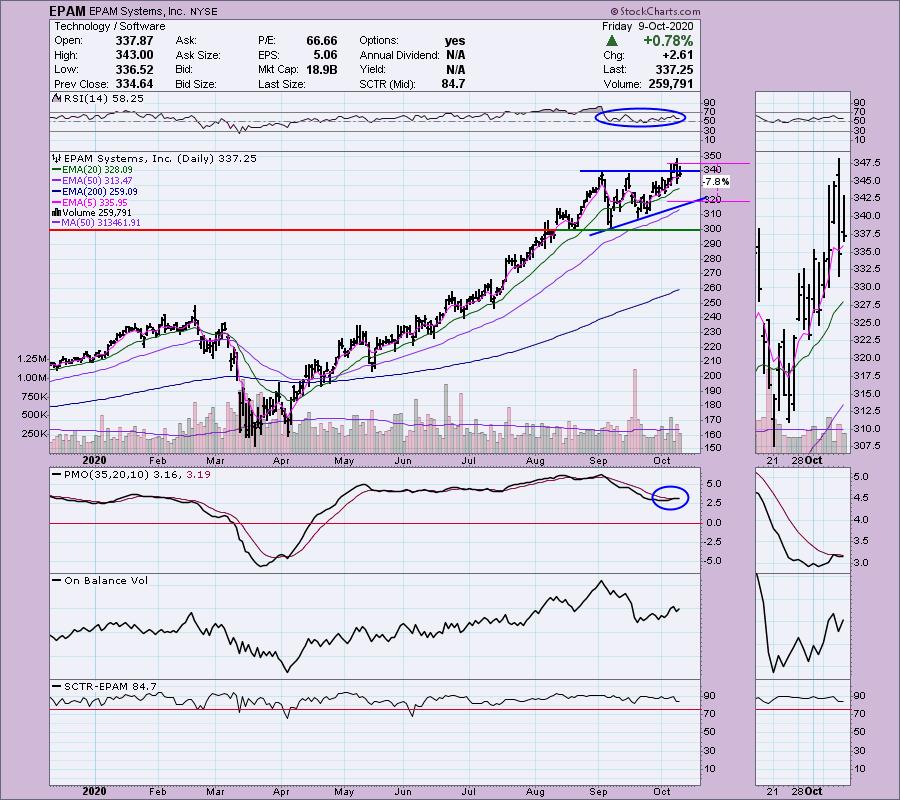Click the volume bars icon in the legend
The image size is (900, 800).
point(56,213)
